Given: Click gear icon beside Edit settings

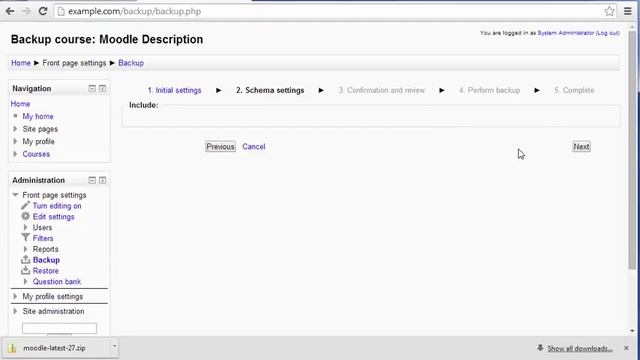Looking at the screenshot, I should click(25, 216).
